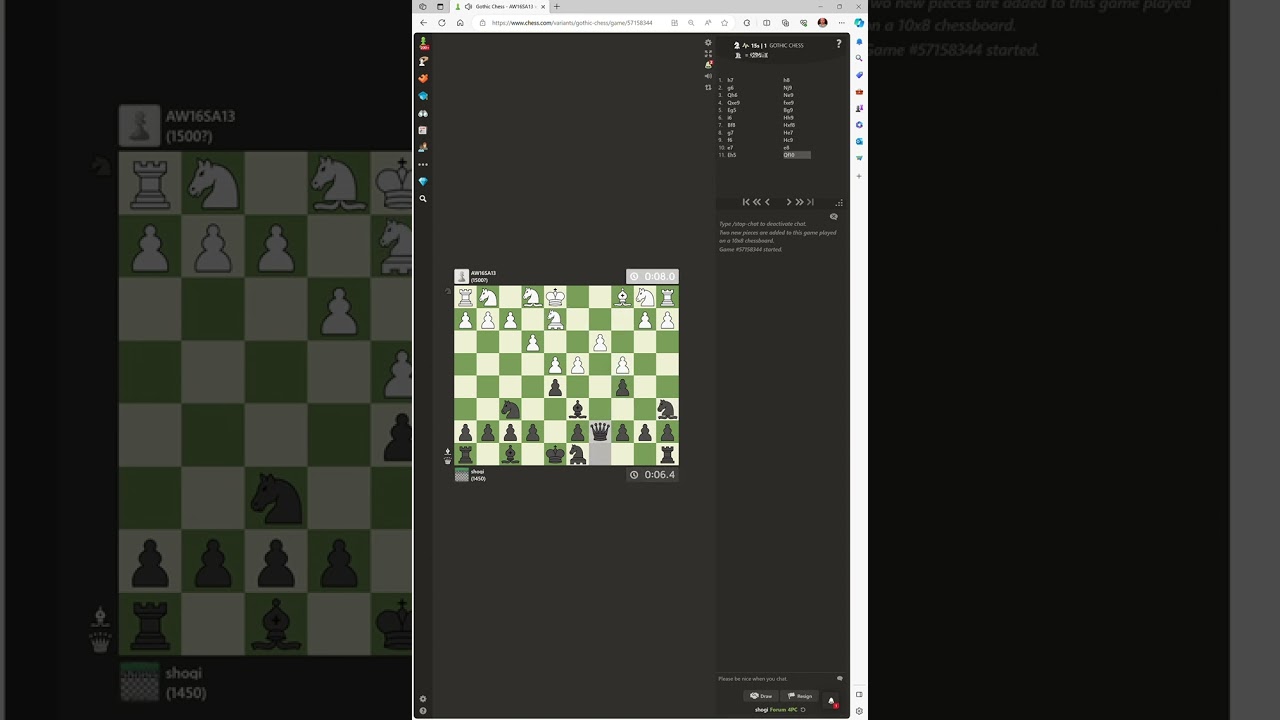Screen dimensions: 1280x720
Task: Open browser Settings and more menu
Action: click(x=841, y=23)
